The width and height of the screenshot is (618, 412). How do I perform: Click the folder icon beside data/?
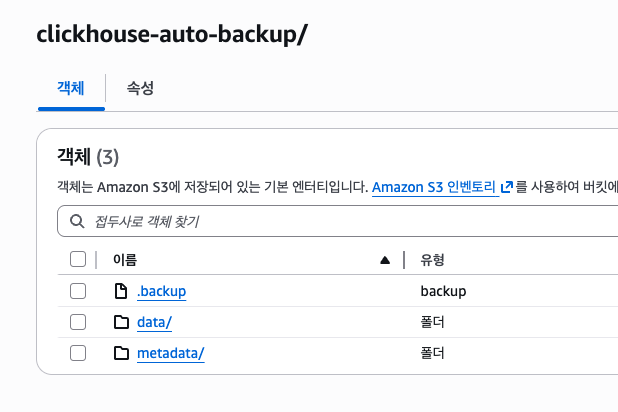pos(121,322)
